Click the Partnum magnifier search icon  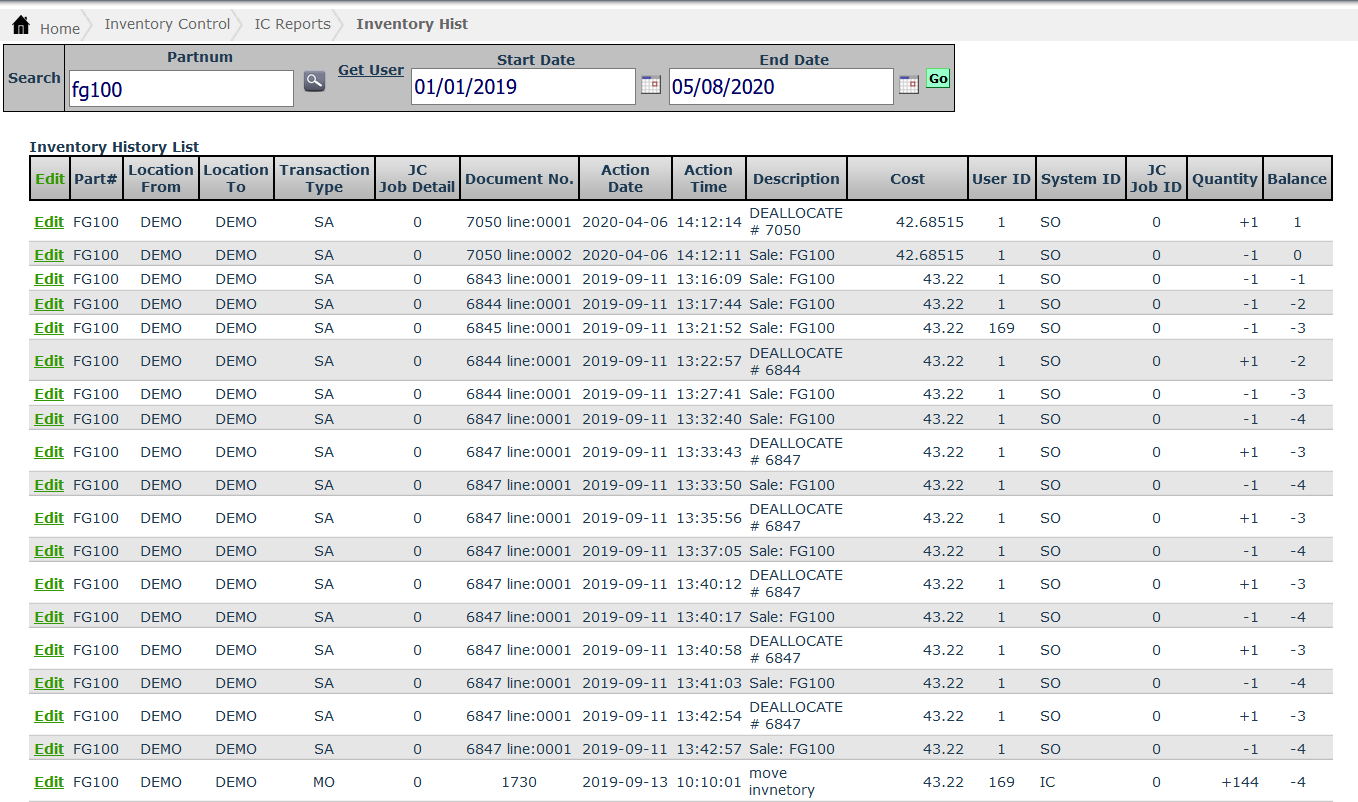(x=314, y=82)
